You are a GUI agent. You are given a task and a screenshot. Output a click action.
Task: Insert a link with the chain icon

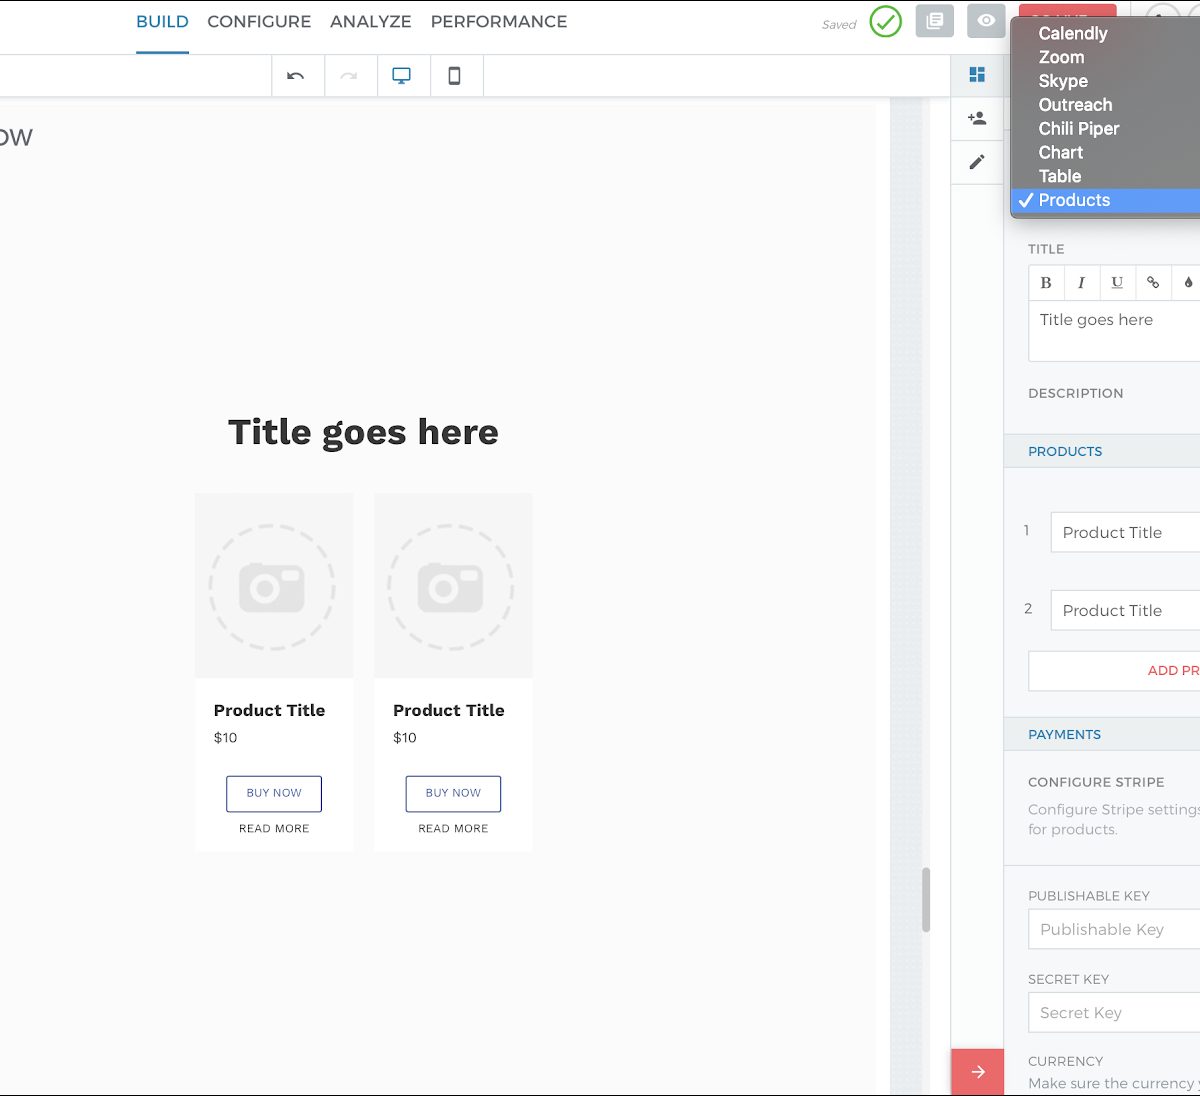(x=1153, y=283)
